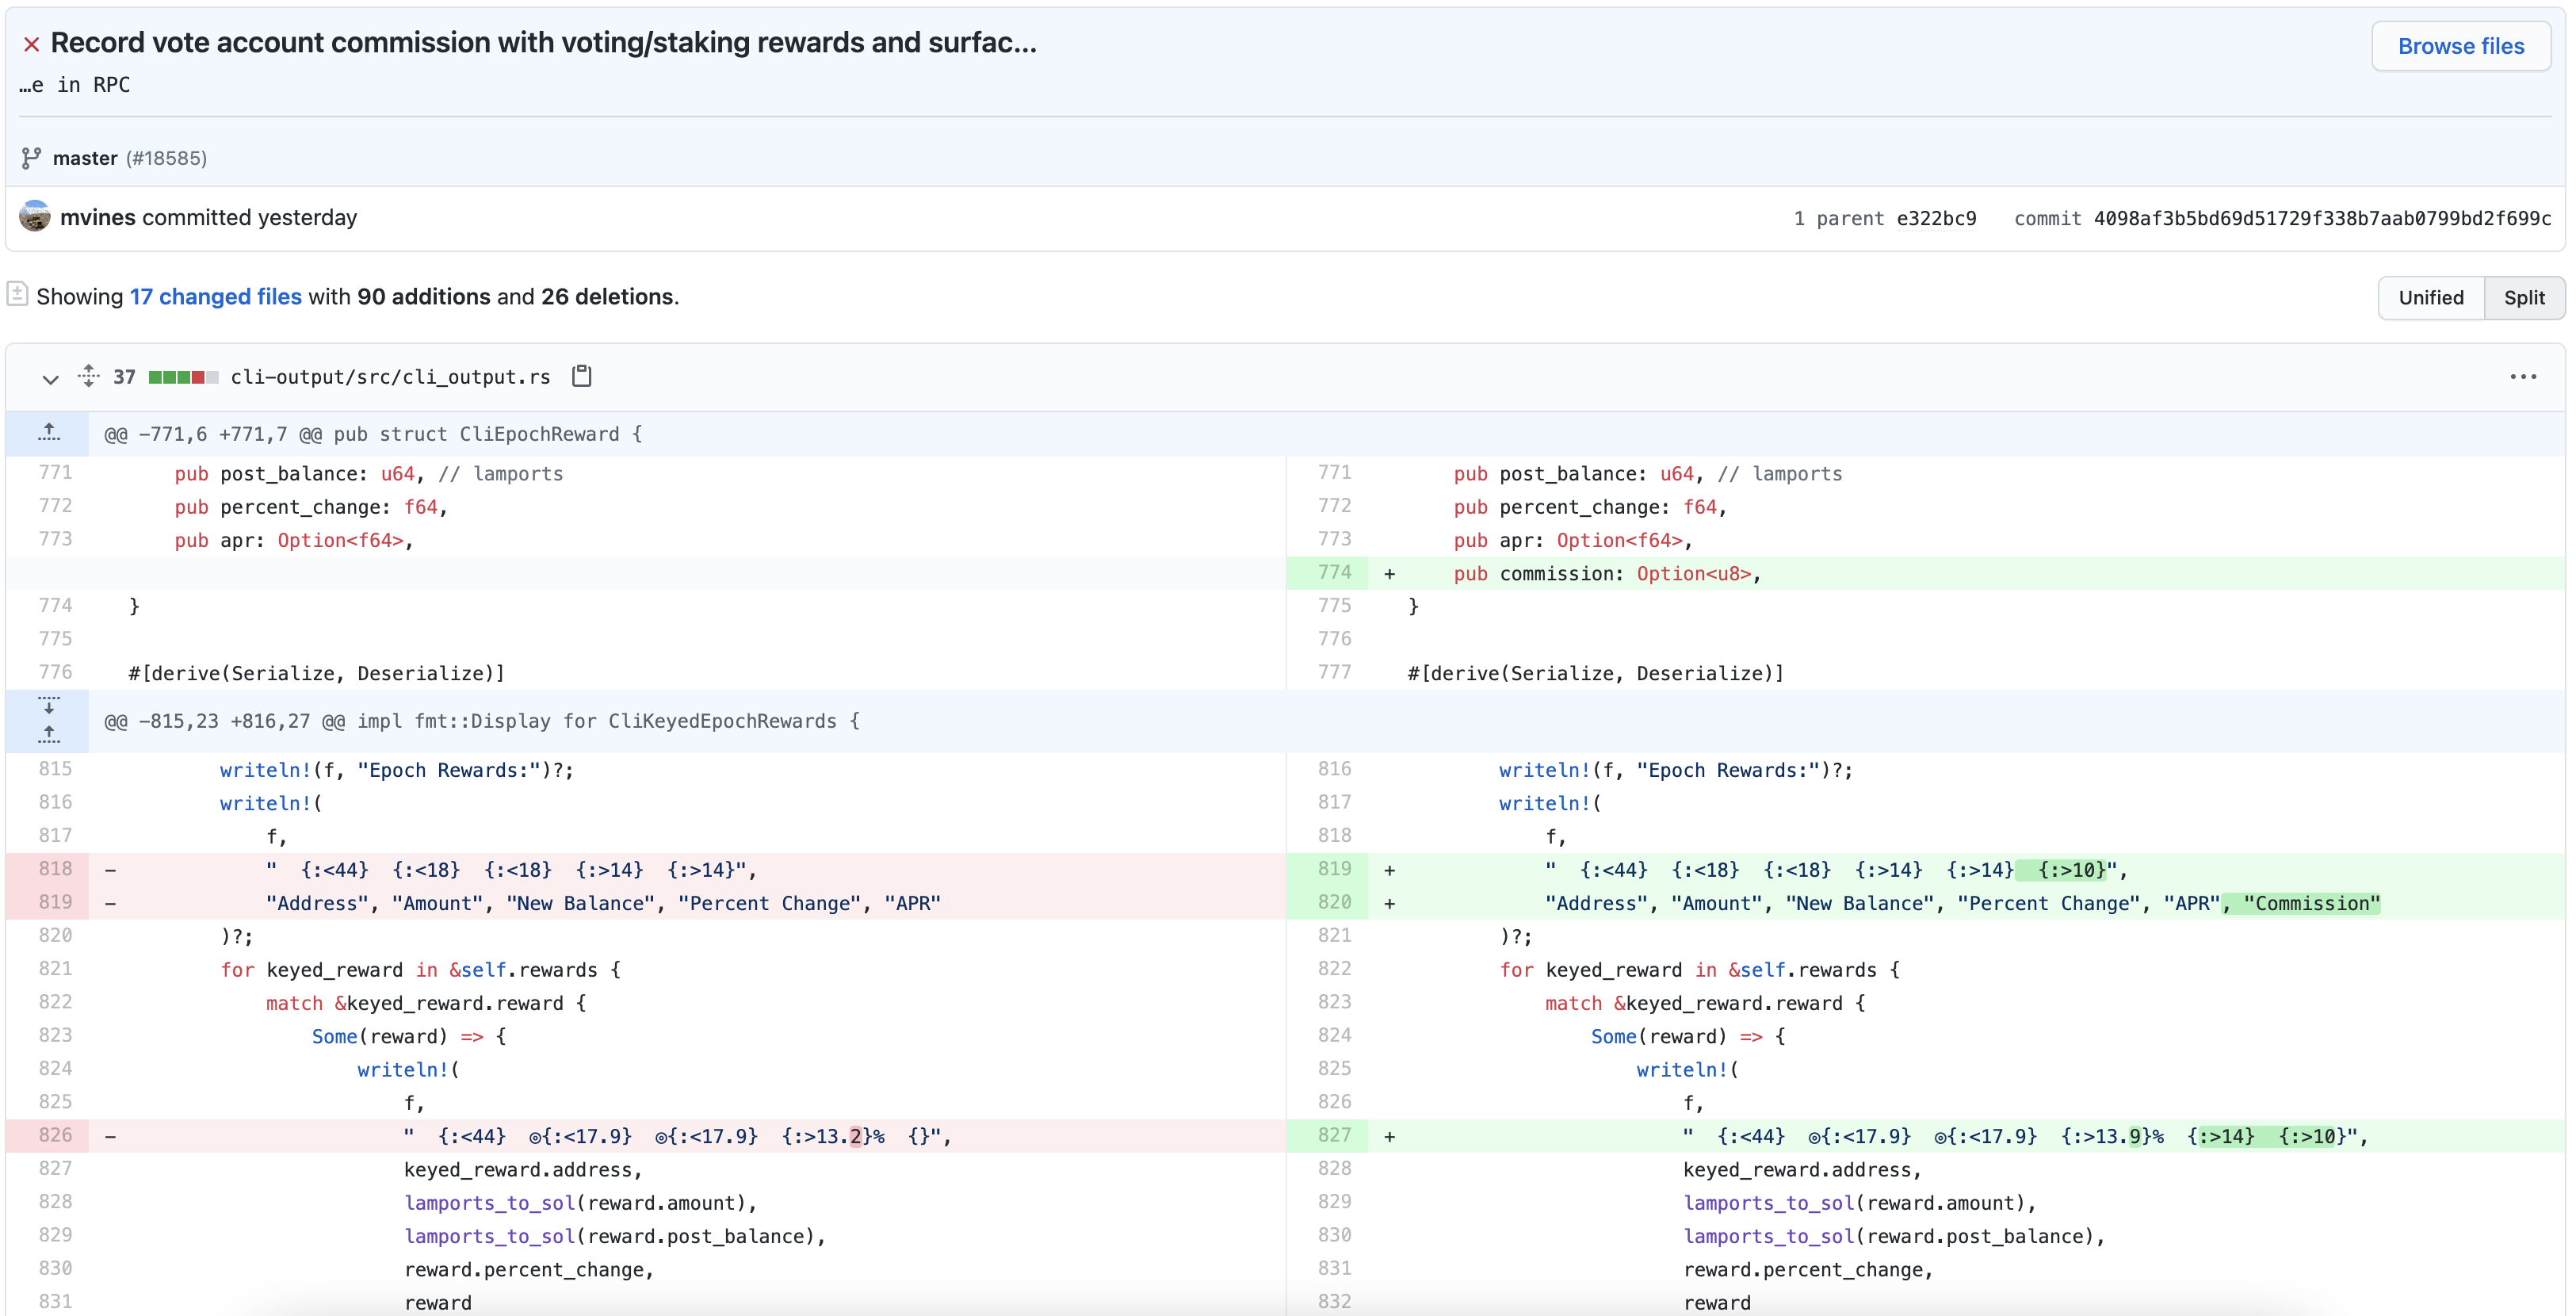The image size is (2576, 1316).
Task: Click the red failed status X icon
Action: click(x=31, y=44)
